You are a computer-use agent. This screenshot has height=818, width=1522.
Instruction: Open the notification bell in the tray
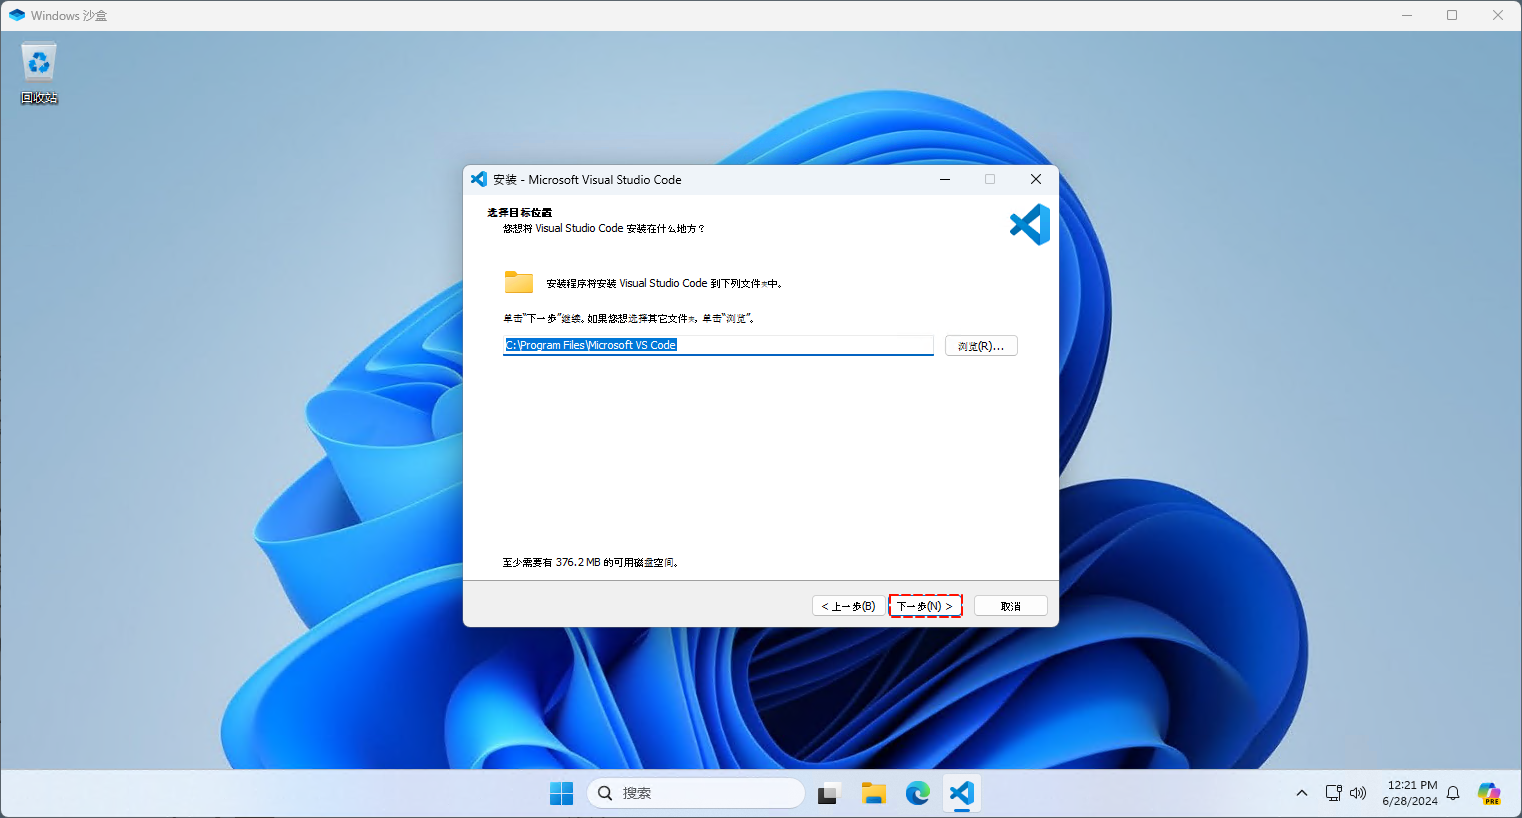(x=1453, y=793)
